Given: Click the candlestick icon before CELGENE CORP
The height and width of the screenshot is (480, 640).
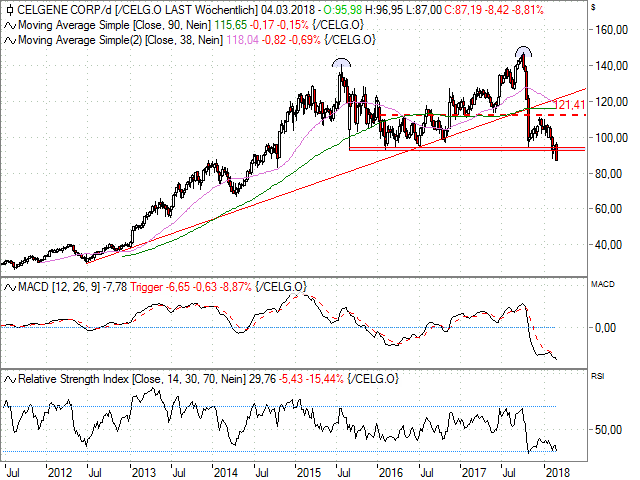Looking at the screenshot, I should pyautogui.click(x=10, y=10).
